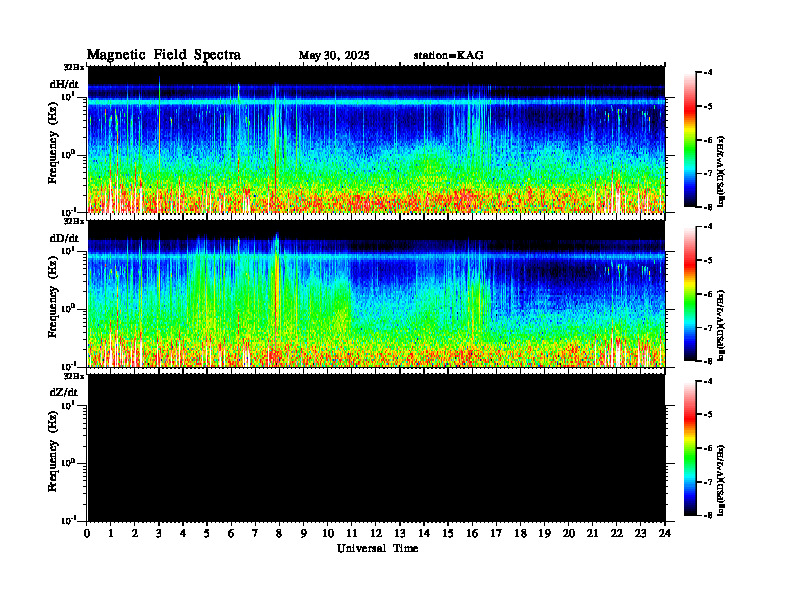Click the hour "14" tick label on the time axis
The width and height of the screenshot is (792, 612).
point(424,534)
